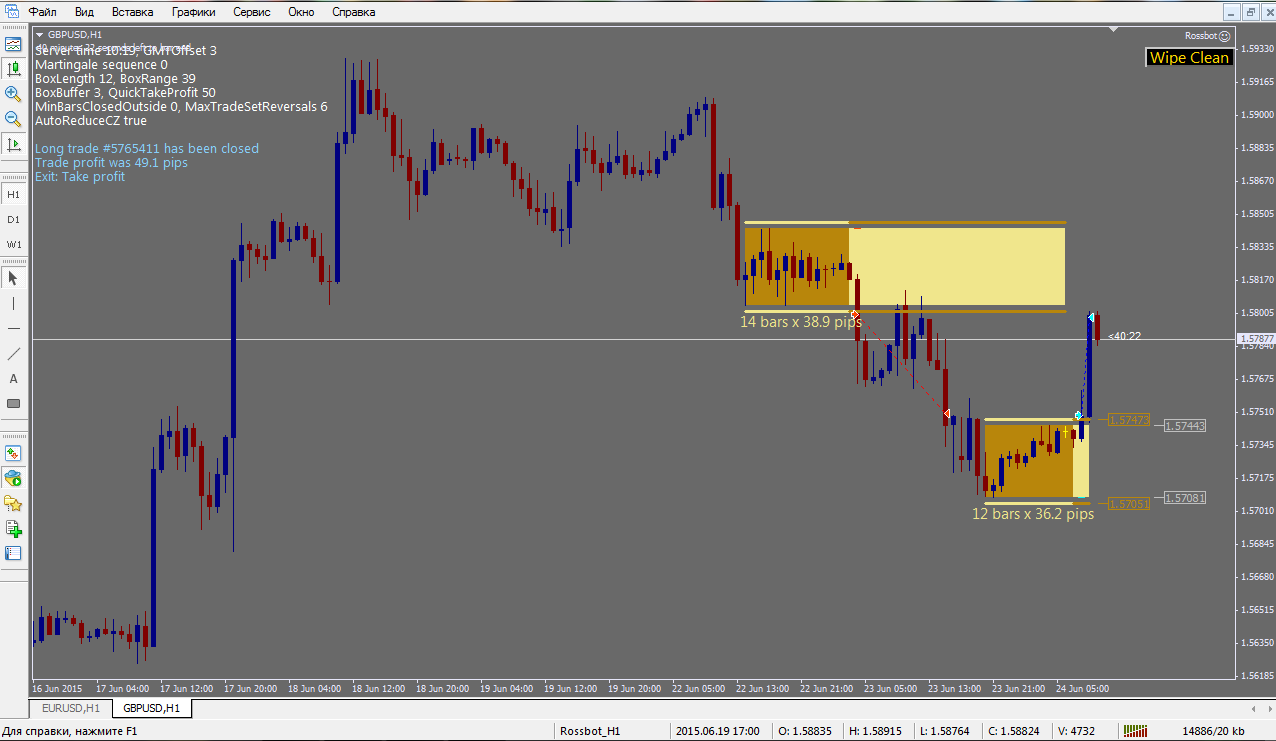Select the text label A tool
The height and width of the screenshot is (741, 1276).
tap(13, 378)
